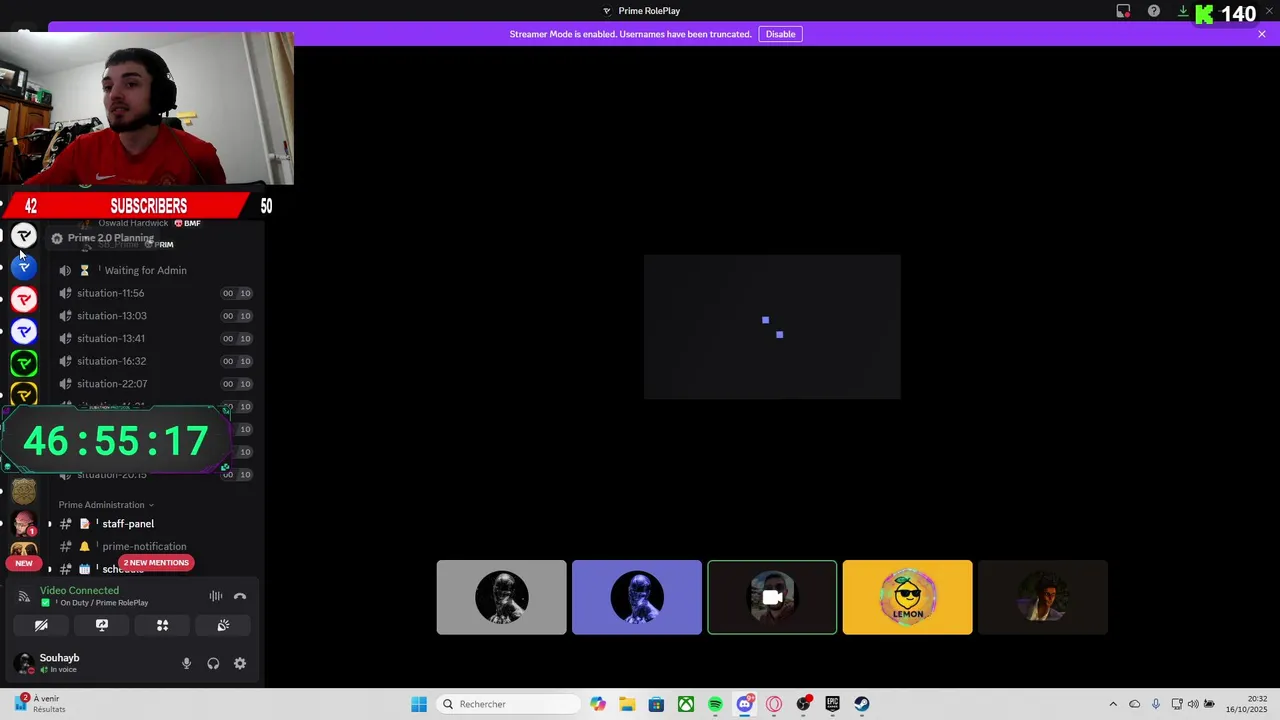Open Steam from taskbar
The image size is (1280, 720).
(862, 704)
